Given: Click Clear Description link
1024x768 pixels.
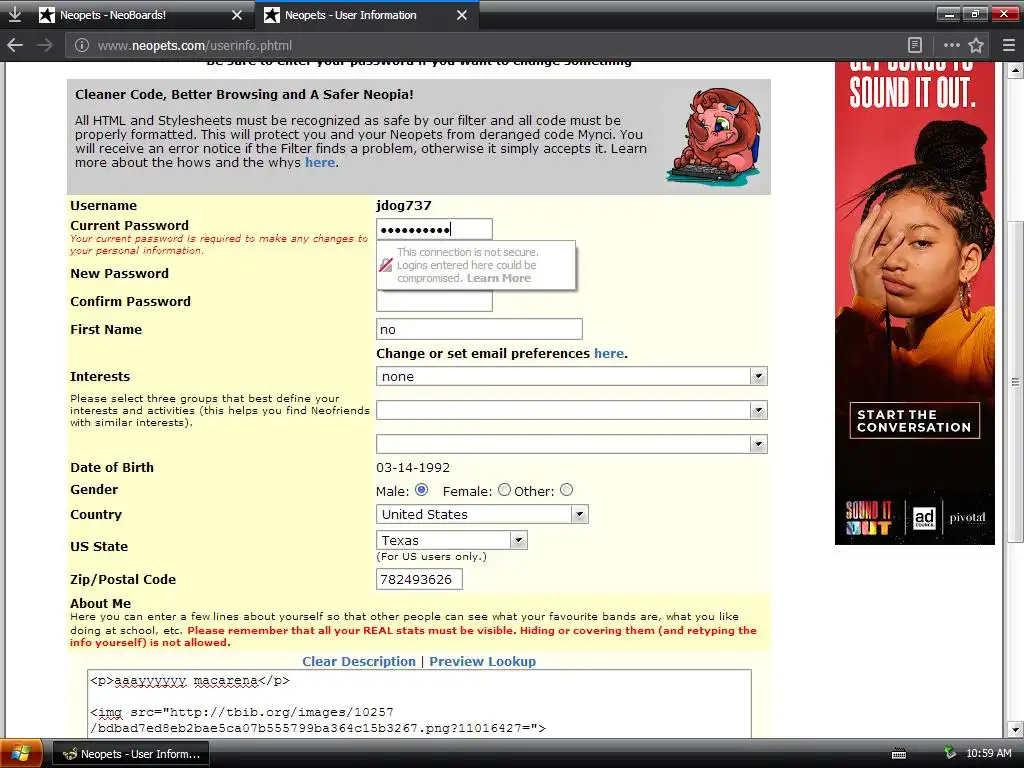Looking at the screenshot, I should 359,662.
